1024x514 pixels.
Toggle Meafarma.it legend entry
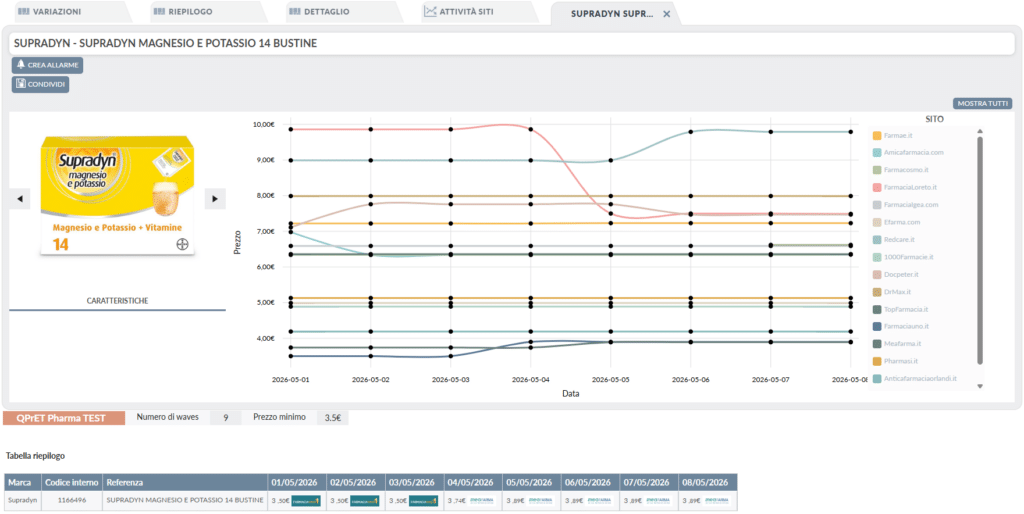pos(897,344)
